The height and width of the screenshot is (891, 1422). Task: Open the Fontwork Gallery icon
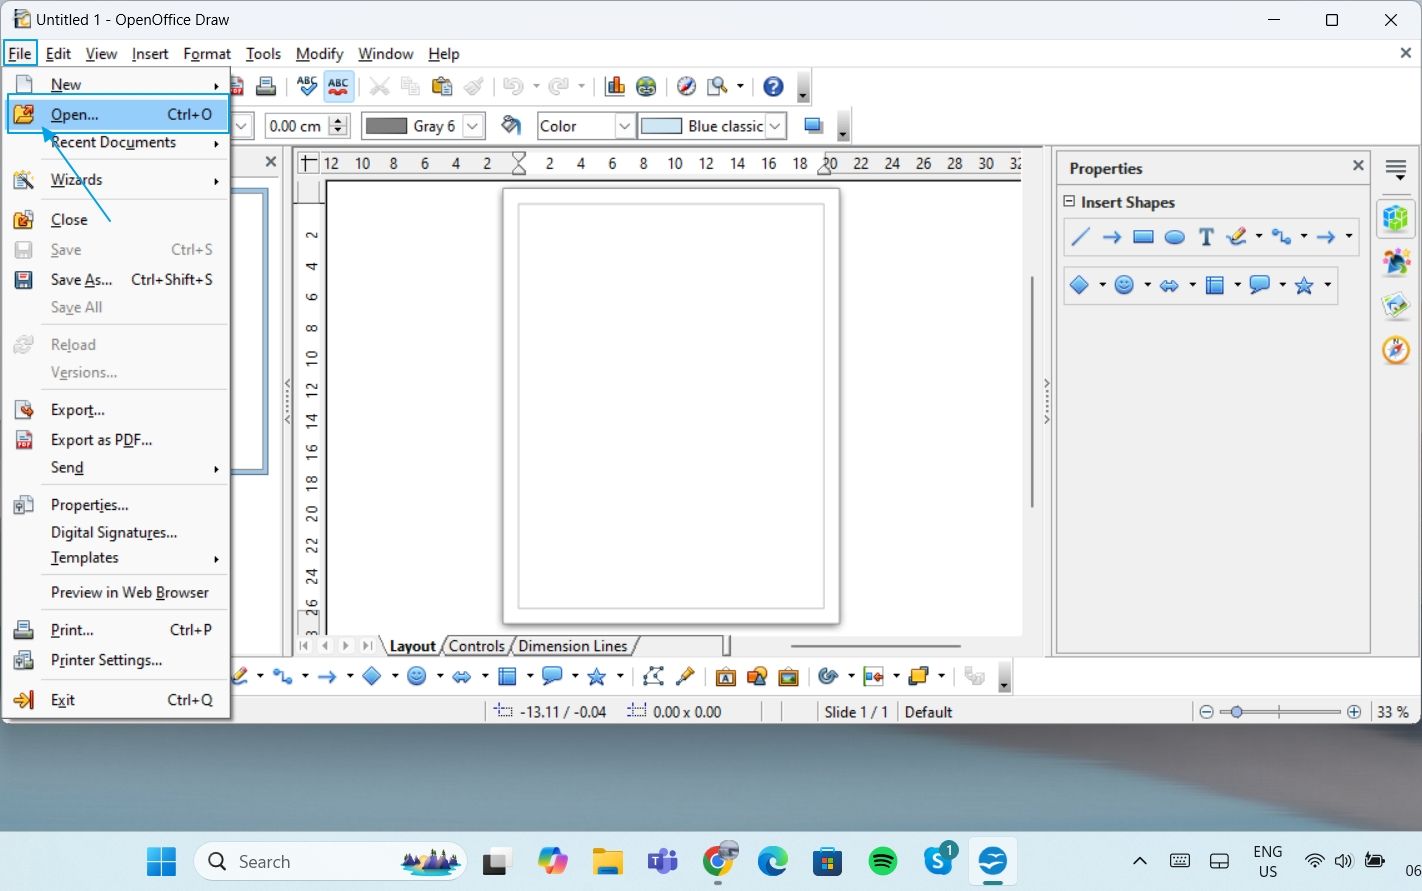pyautogui.click(x=726, y=677)
